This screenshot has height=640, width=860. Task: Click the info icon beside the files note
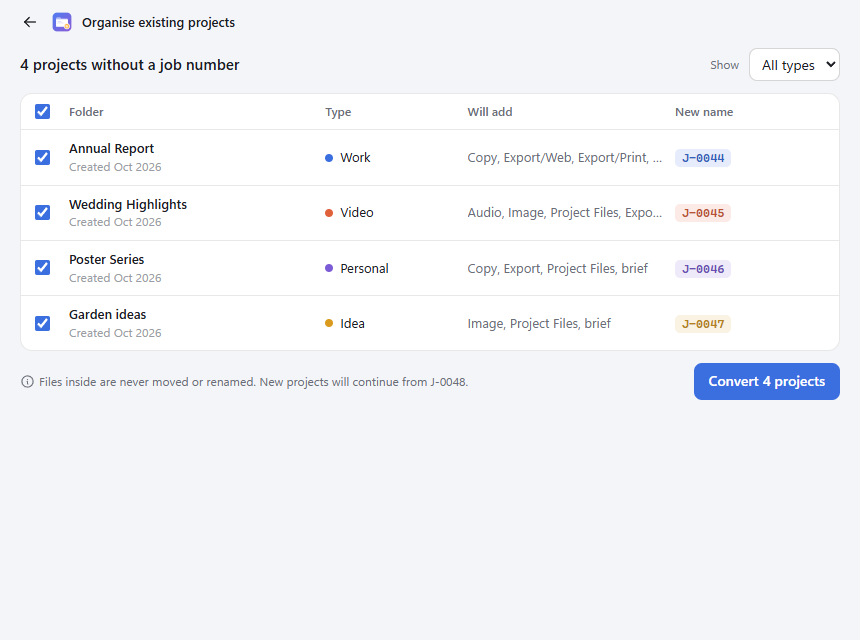(27, 382)
